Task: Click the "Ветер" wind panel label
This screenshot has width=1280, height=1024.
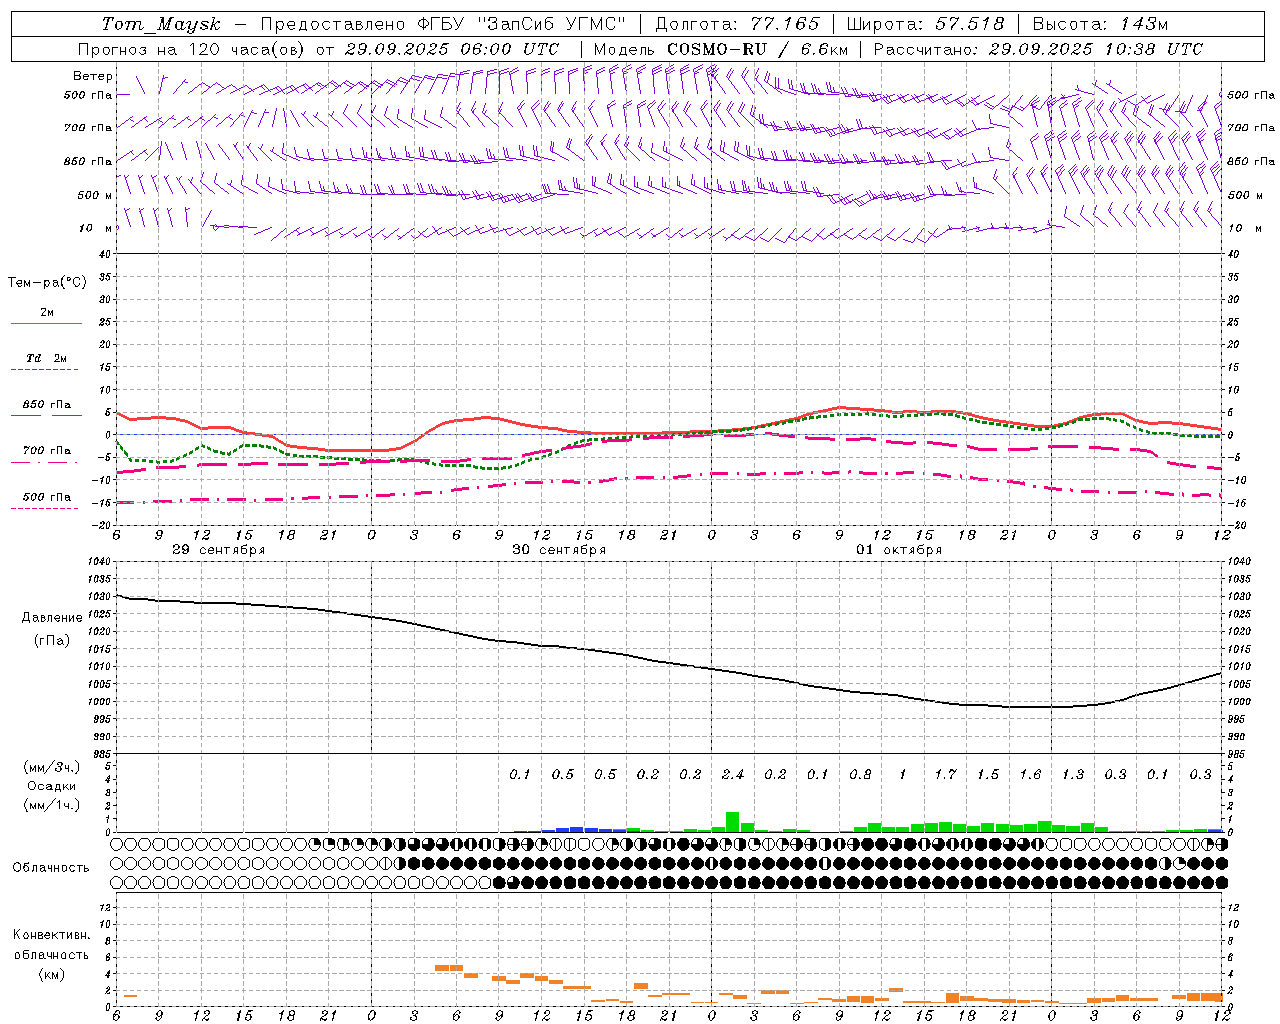Action: click(93, 76)
